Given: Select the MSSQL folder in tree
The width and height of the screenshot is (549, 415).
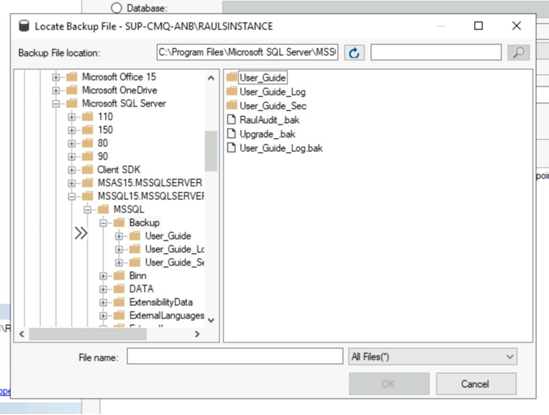Looking at the screenshot, I should coord(128,210).
